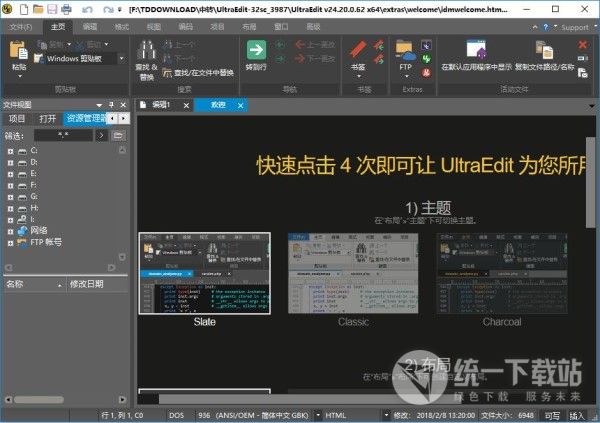600x423 pixels.
Task: Click the red X icon in Active File group
Action: pos(582,45)
